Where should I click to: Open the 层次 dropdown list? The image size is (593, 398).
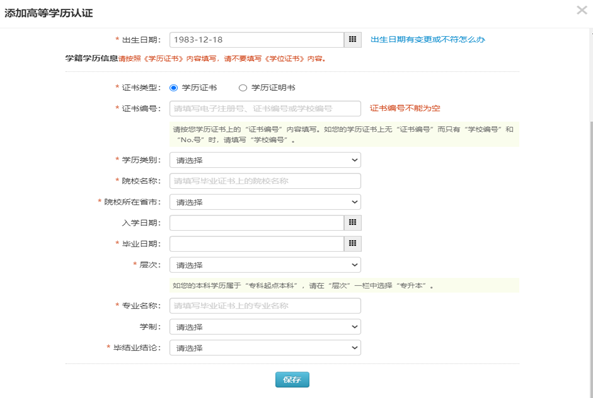pyautogui.click(x=265, y=265)
